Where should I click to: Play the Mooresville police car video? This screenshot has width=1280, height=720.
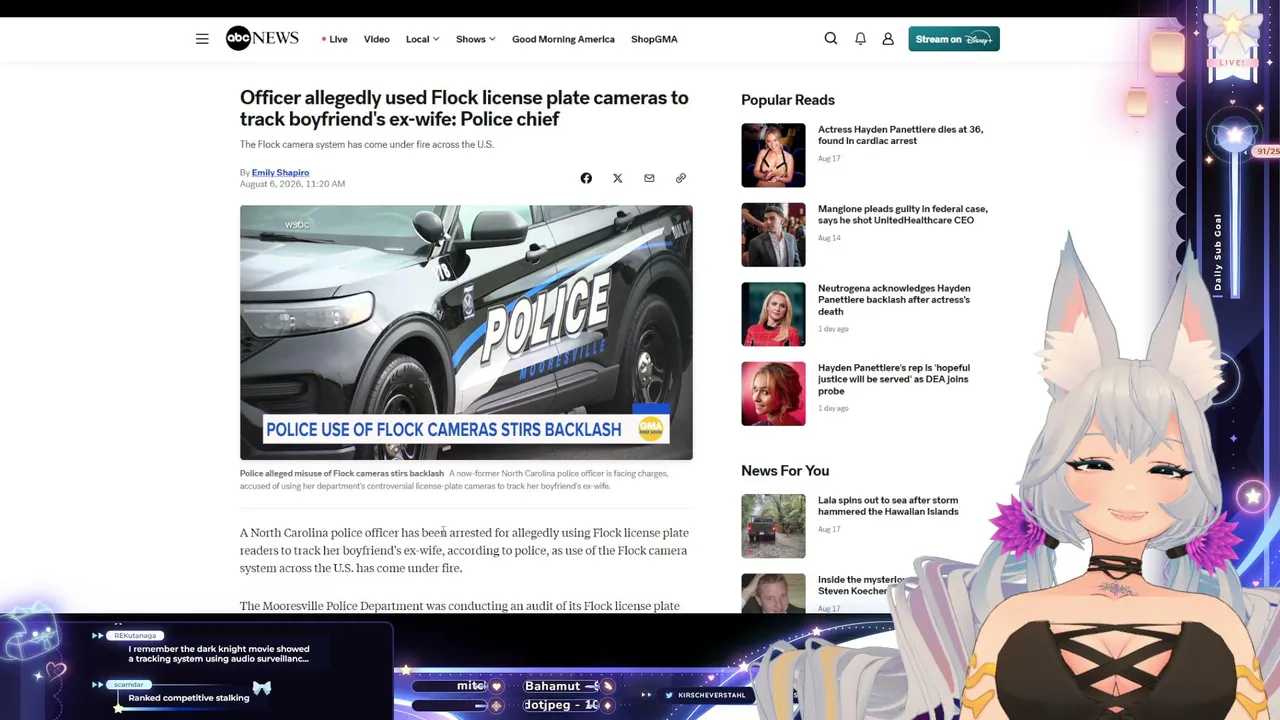click(466, 332)
